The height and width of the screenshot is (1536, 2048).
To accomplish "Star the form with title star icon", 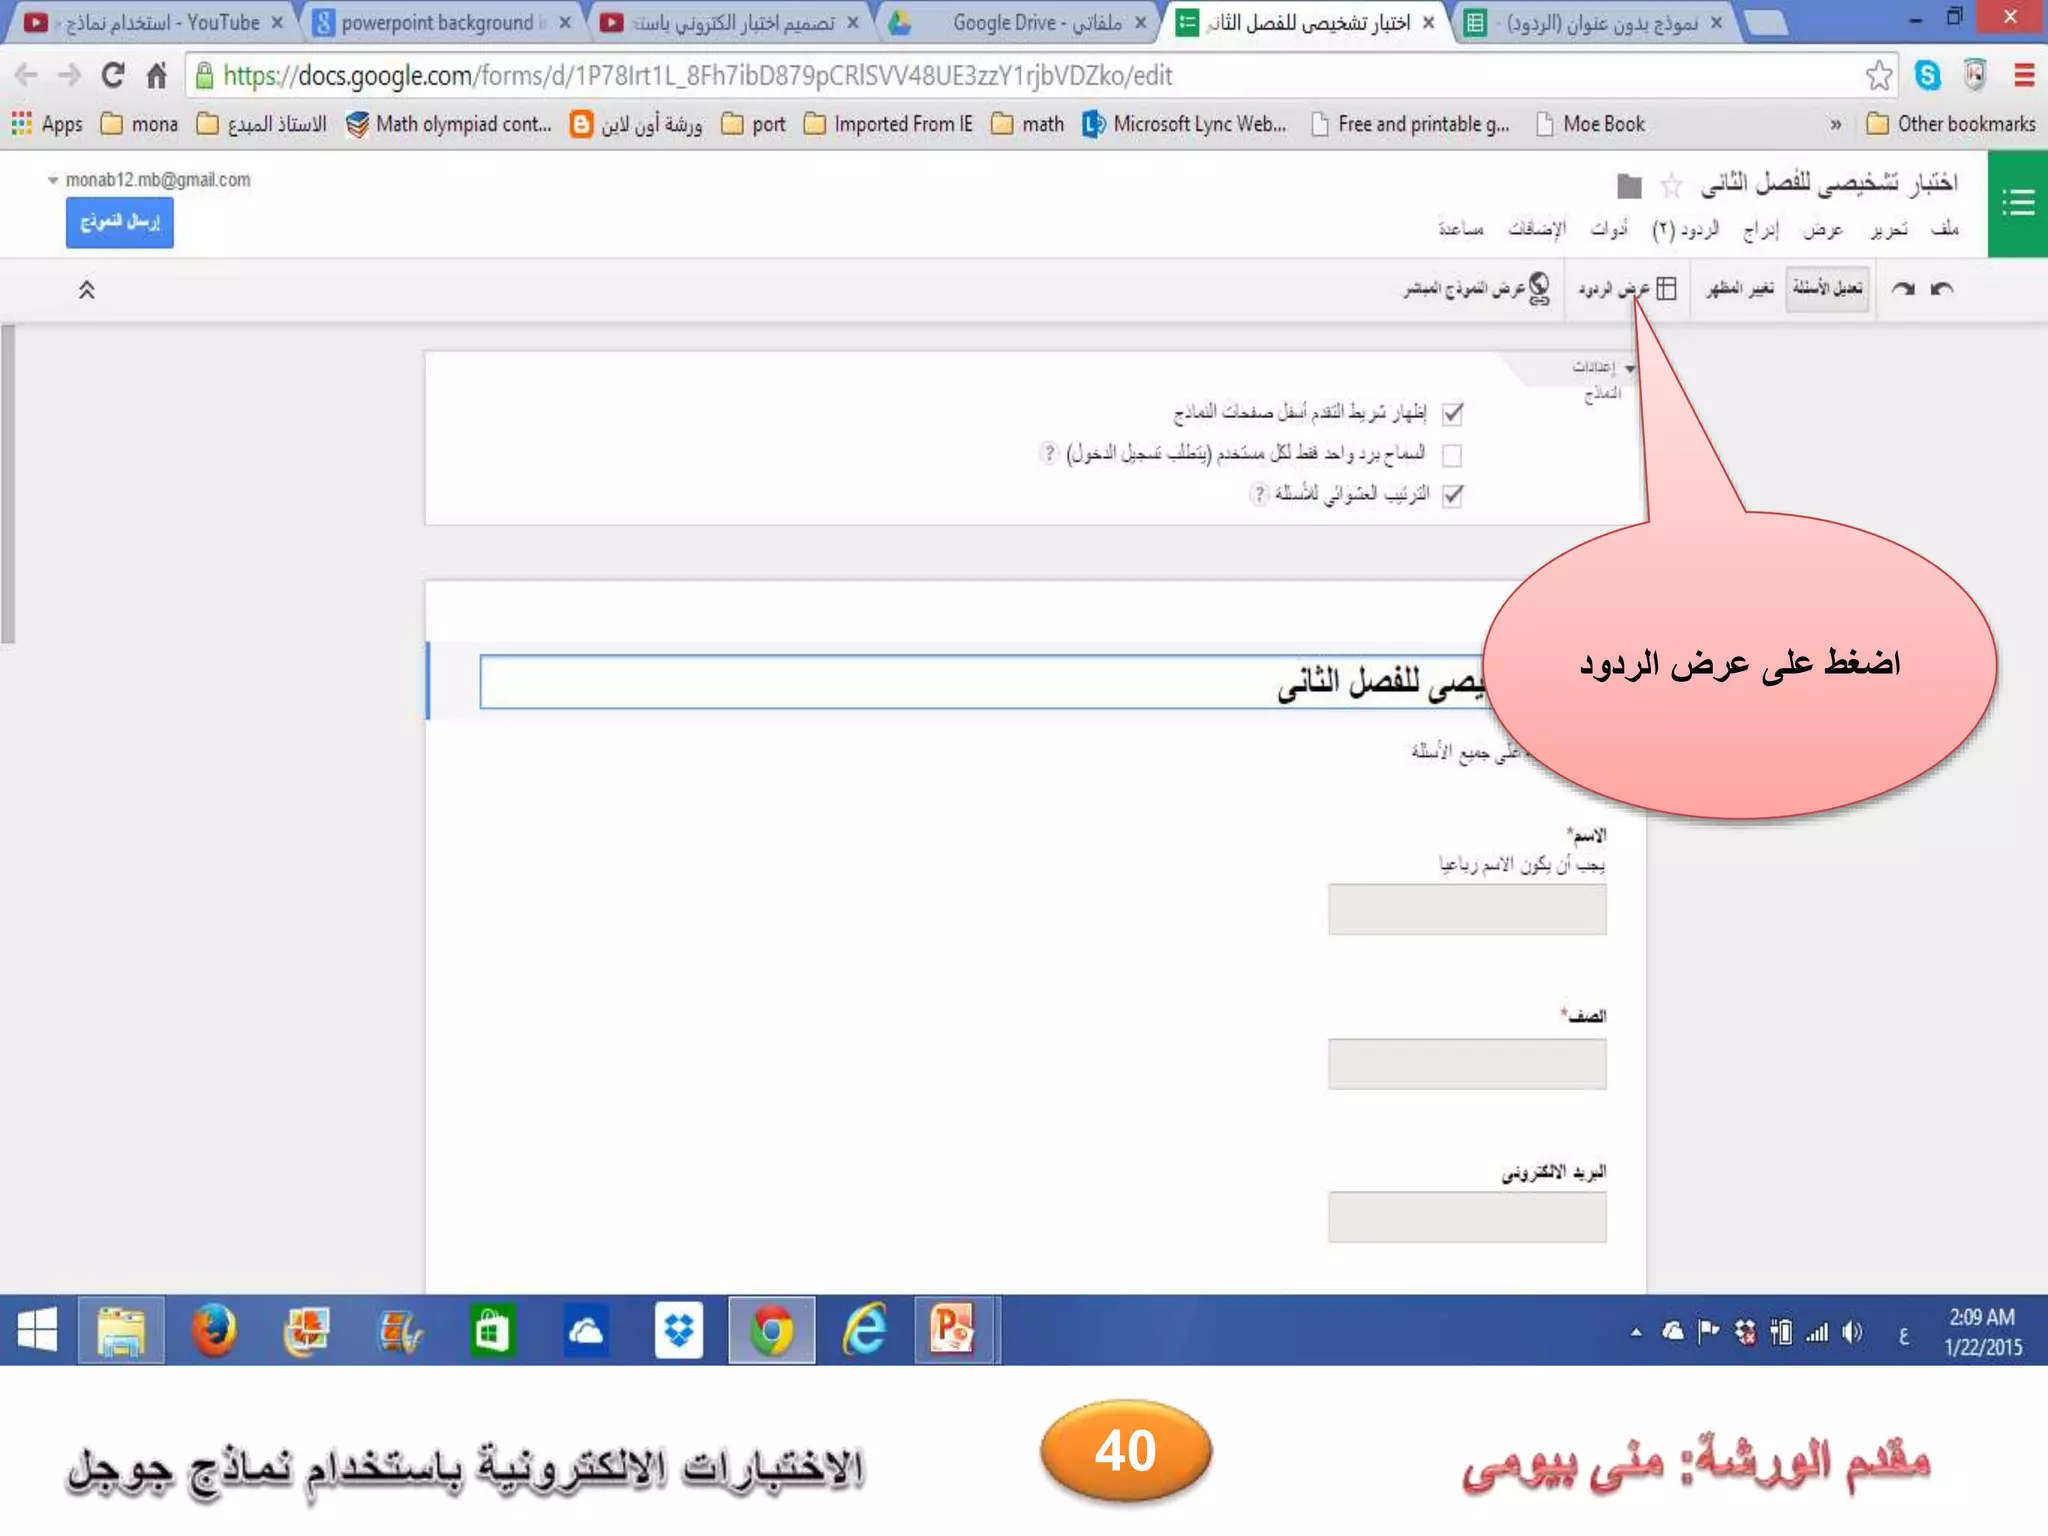I will point(1671,185).
